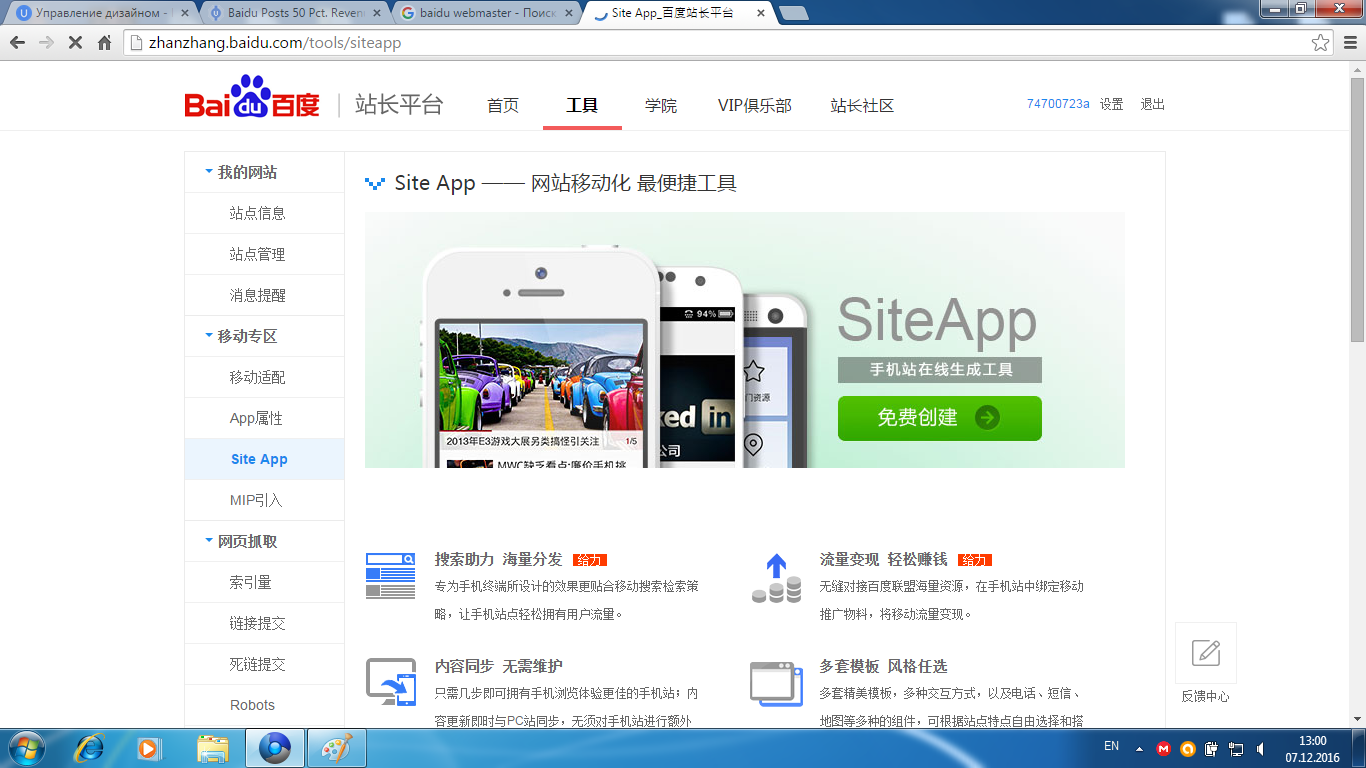This screenshot has height=768, width=1366.
Task: Click the 搜索助力 海量分发 heading
Action: pos(498,559)
